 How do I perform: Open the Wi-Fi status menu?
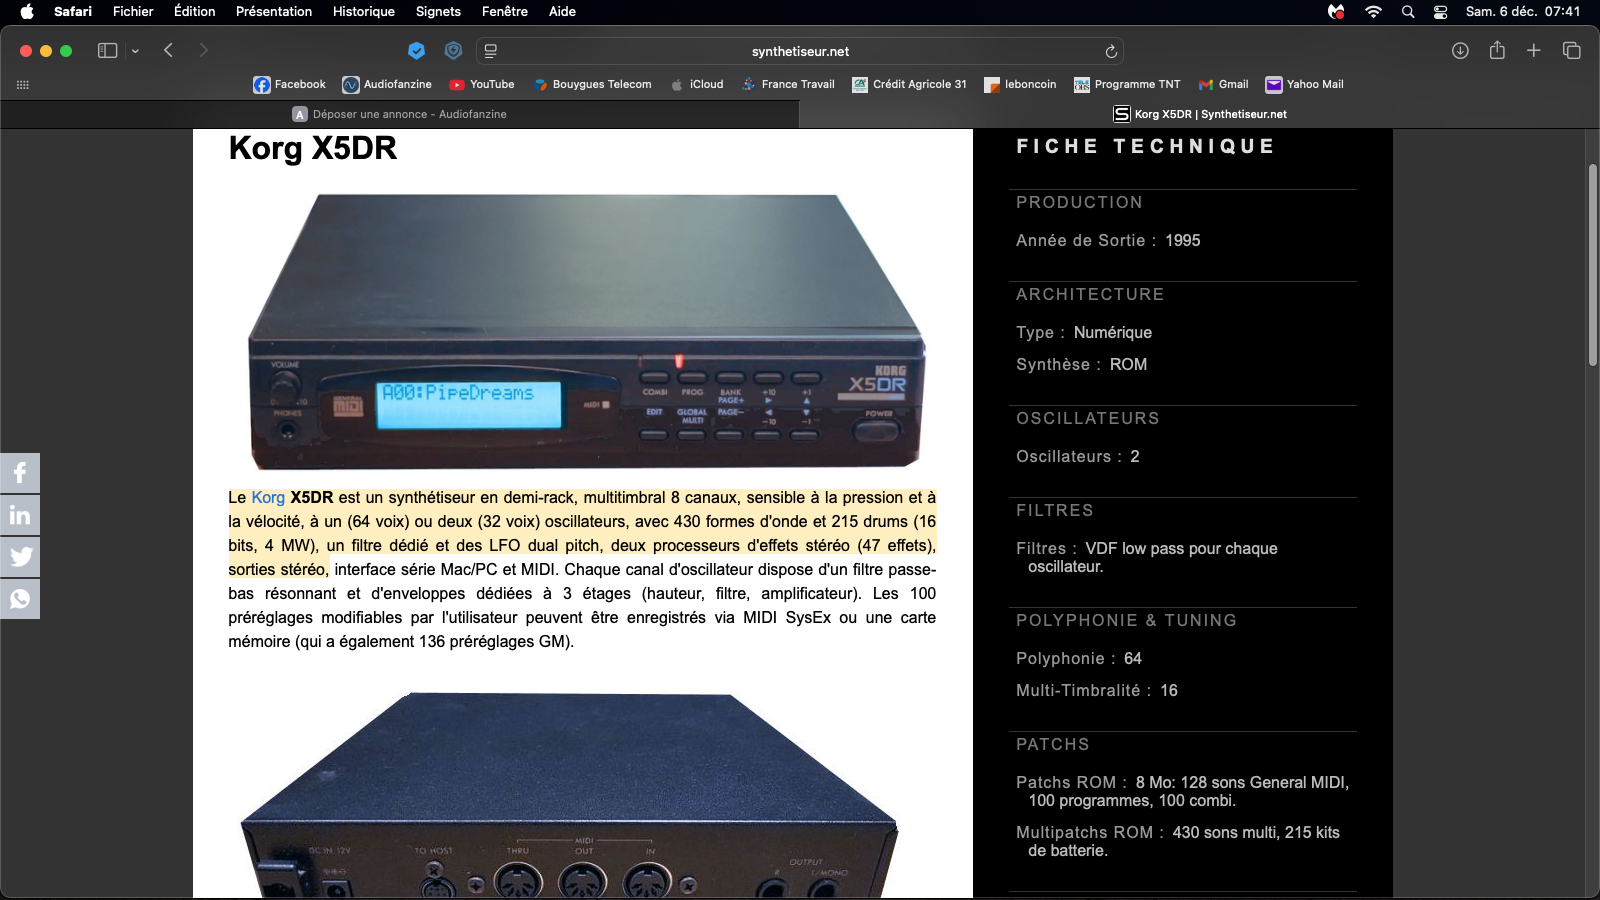[1373, 12]
